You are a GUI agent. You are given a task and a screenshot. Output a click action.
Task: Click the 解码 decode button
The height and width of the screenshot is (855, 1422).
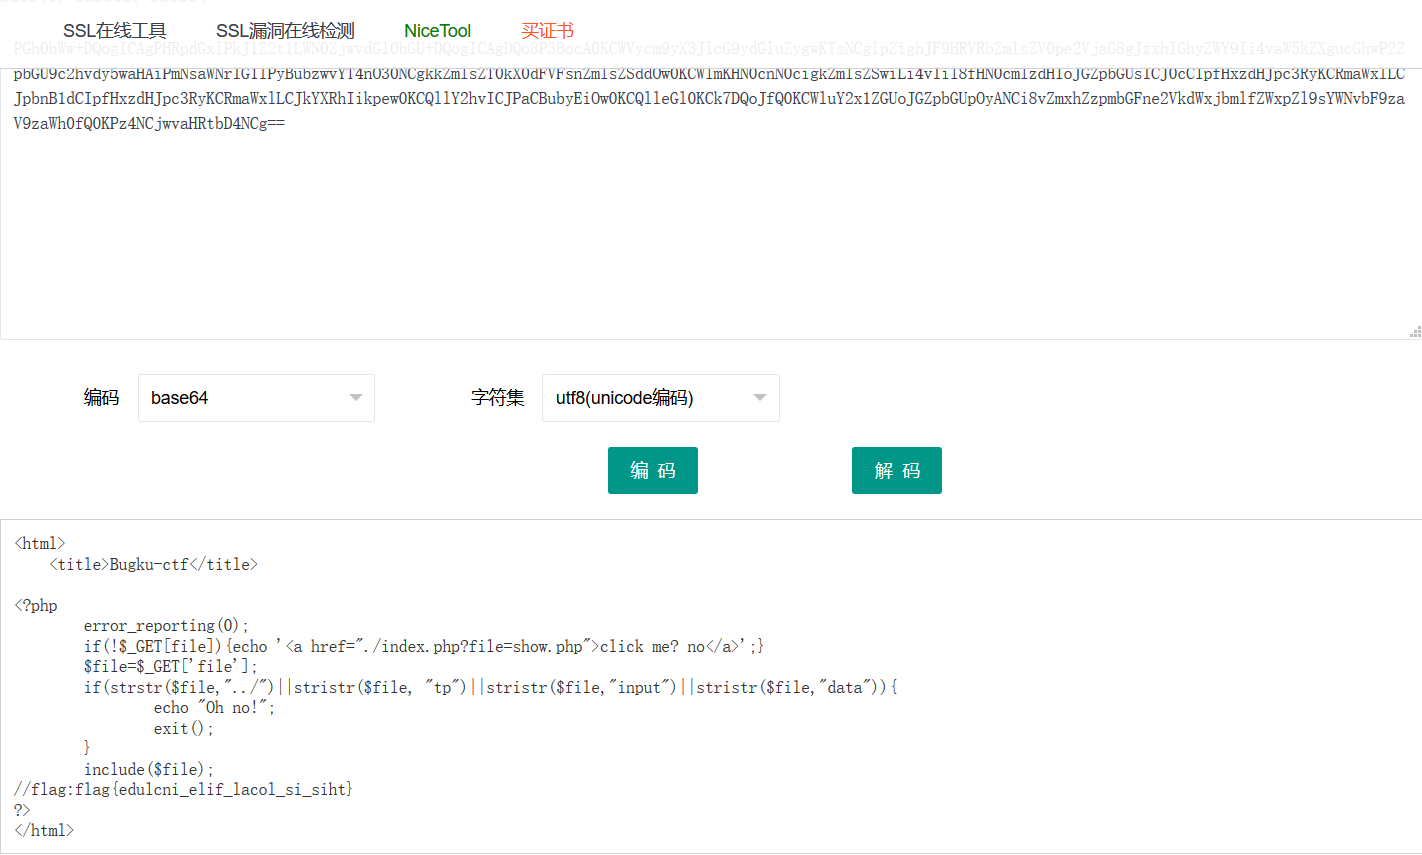pyautogui.click(x=897, y=470)
